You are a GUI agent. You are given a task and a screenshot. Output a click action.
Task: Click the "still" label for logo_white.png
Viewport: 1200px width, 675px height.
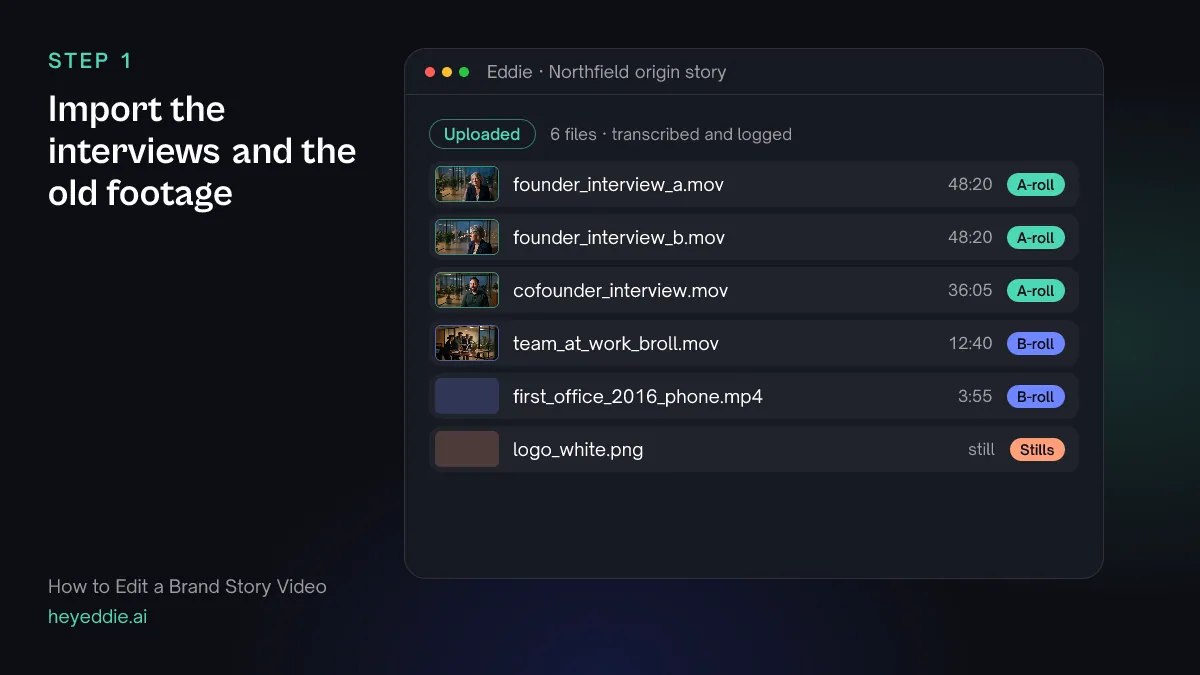click(x=981, y=450)
